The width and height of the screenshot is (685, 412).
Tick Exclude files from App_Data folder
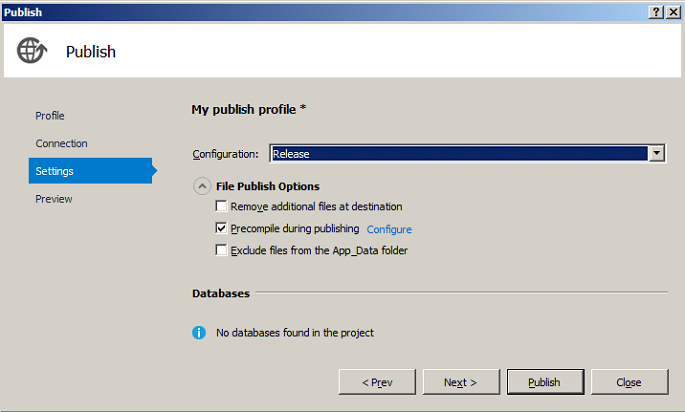click(x=222, y=250)
